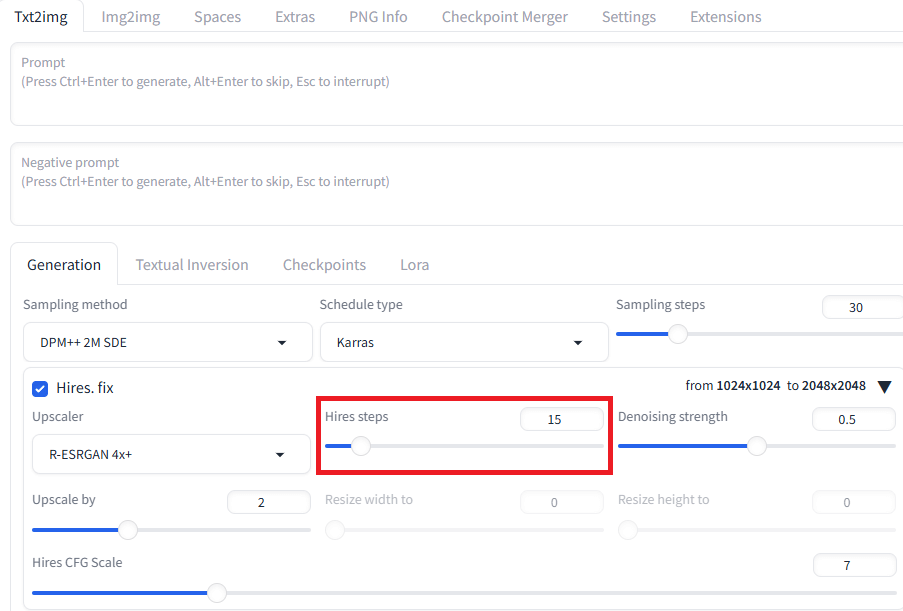Select the Textual Inversion sub-tab

tap(192, 265)
